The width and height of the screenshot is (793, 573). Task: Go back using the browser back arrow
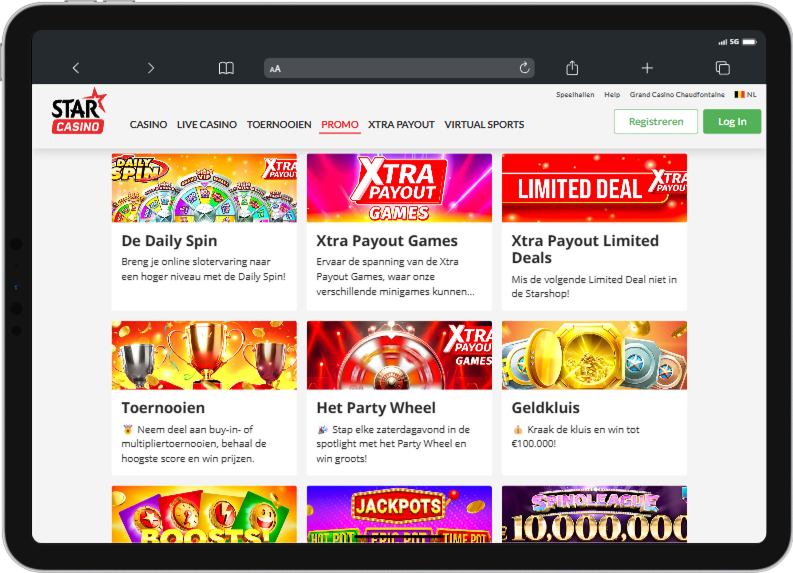(x=76, y=68)
